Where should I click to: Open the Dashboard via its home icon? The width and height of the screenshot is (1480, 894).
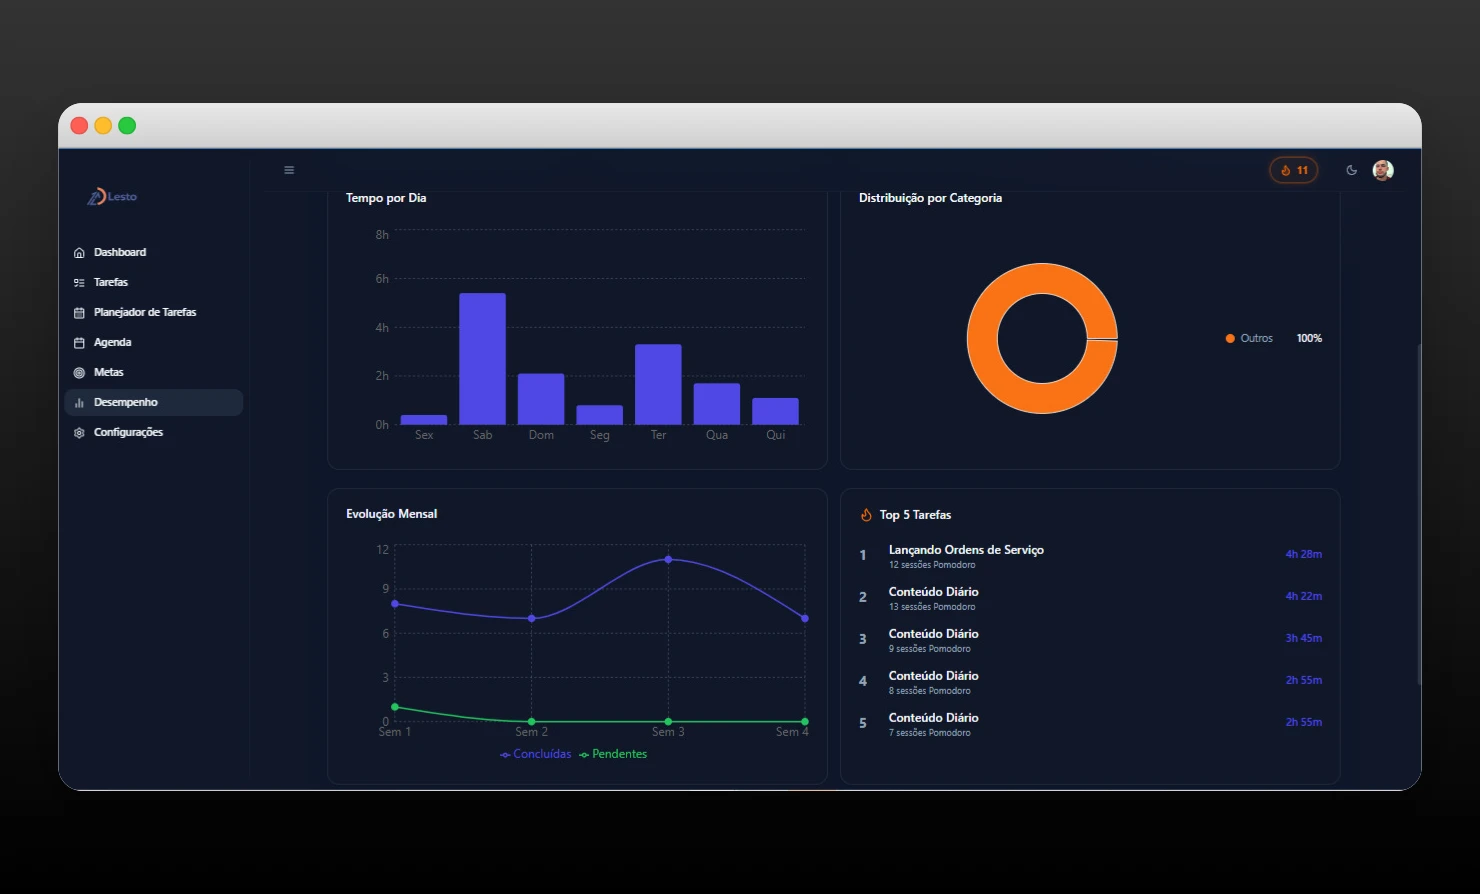click(x=79, y=252)
